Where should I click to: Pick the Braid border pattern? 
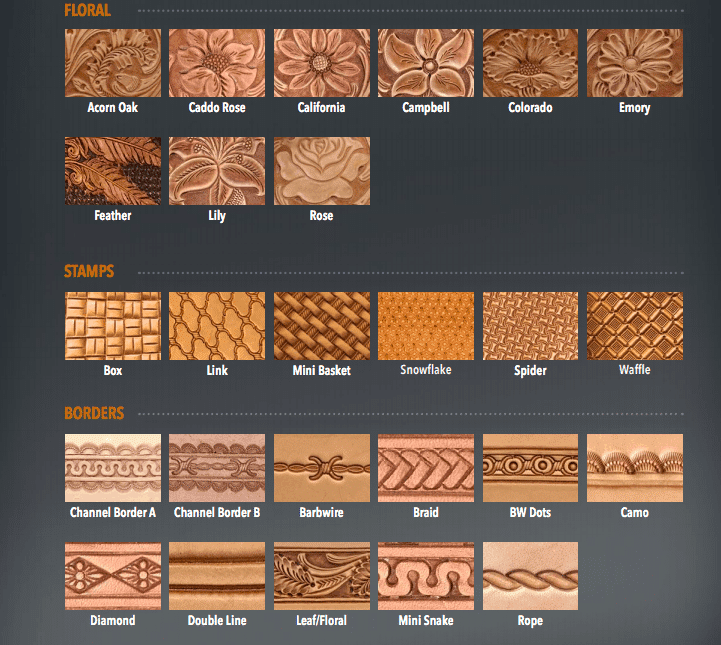426,467
